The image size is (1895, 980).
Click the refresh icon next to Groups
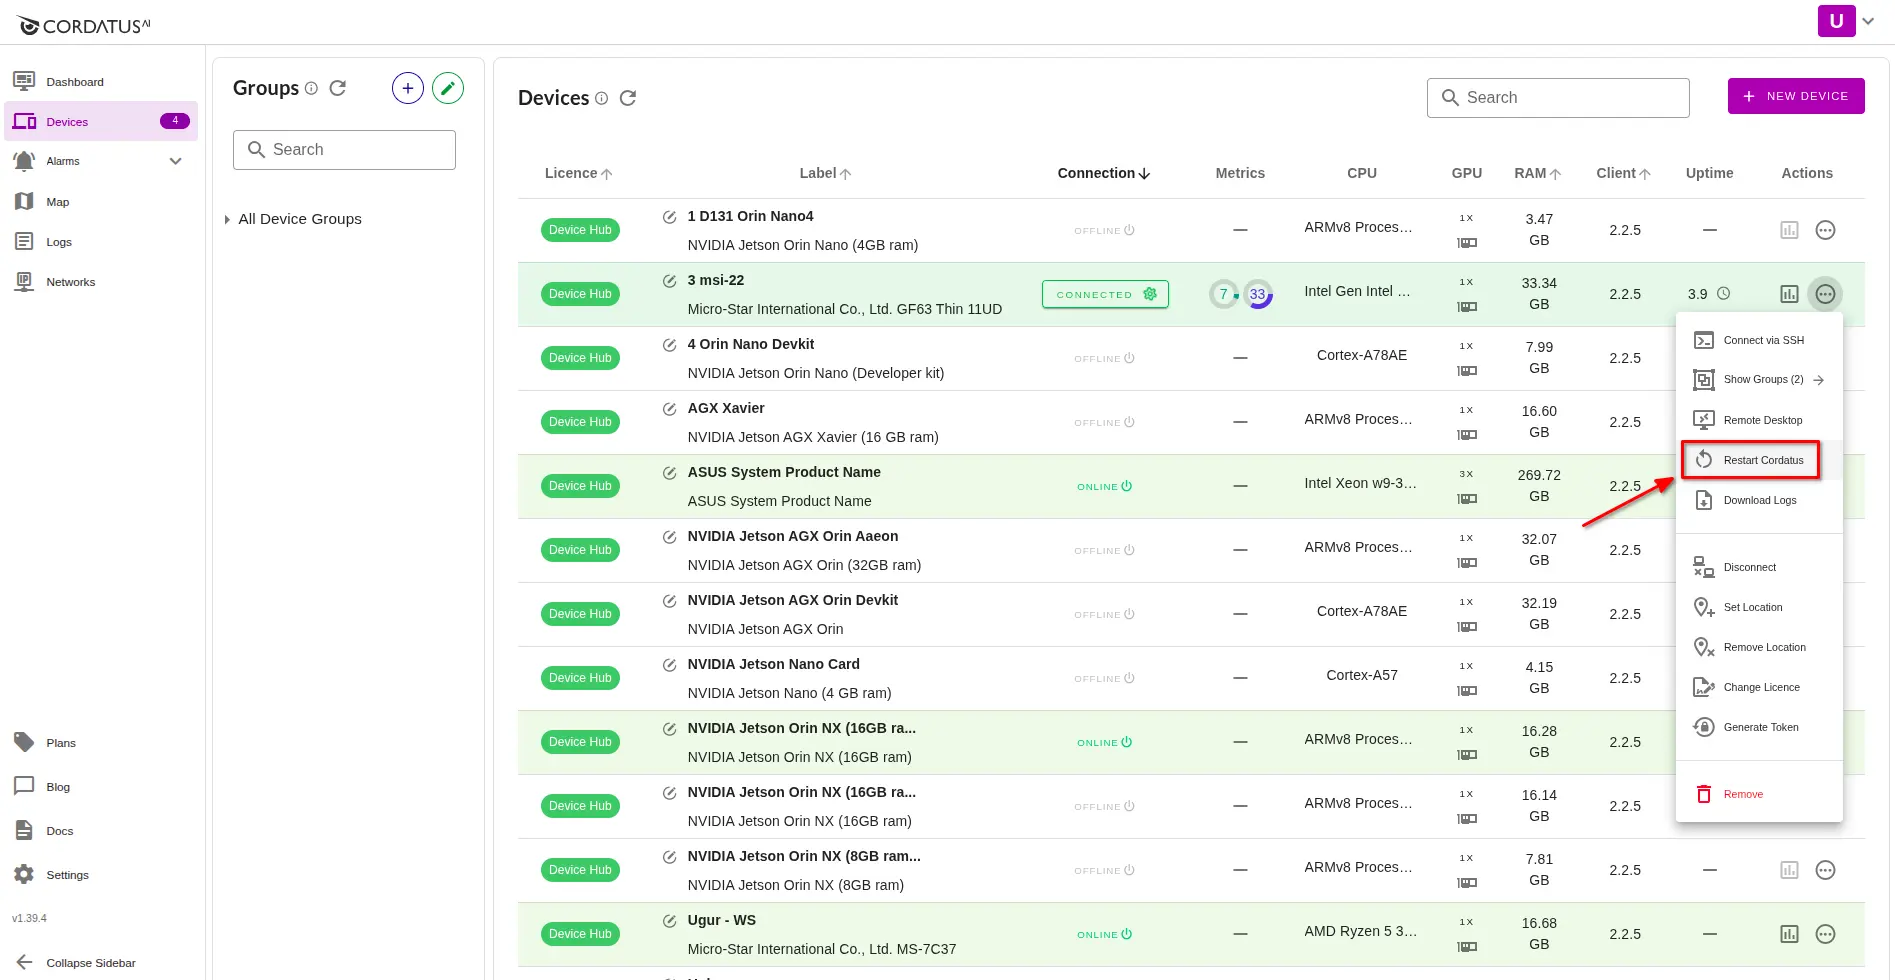338,88
